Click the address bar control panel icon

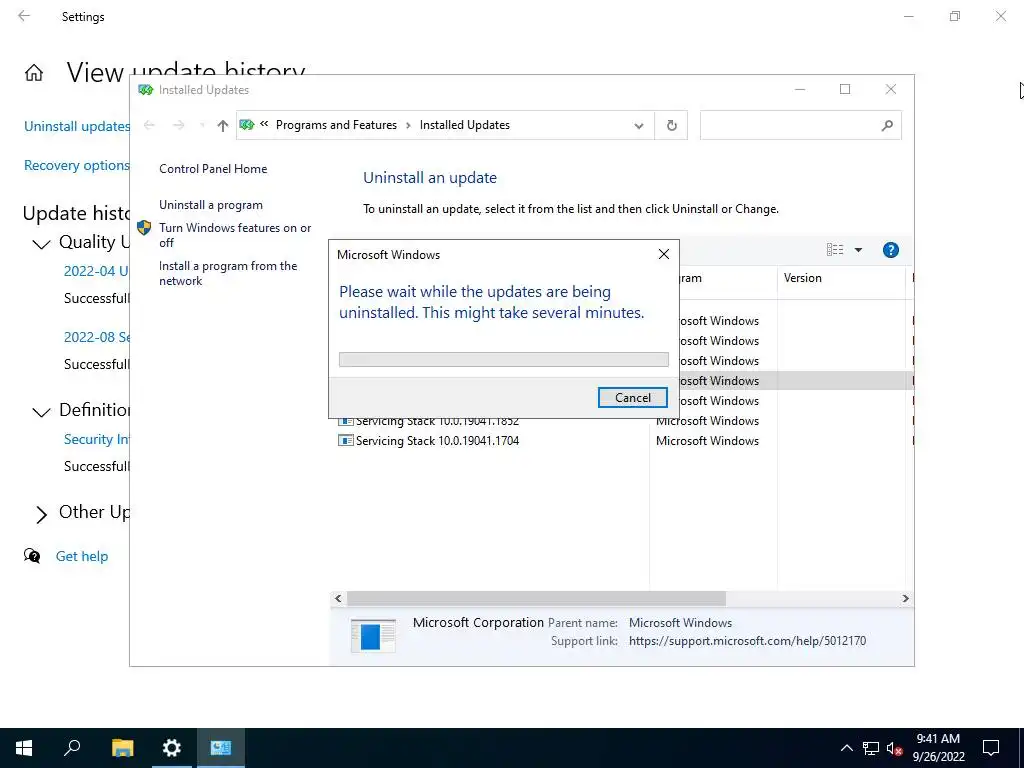247,125
